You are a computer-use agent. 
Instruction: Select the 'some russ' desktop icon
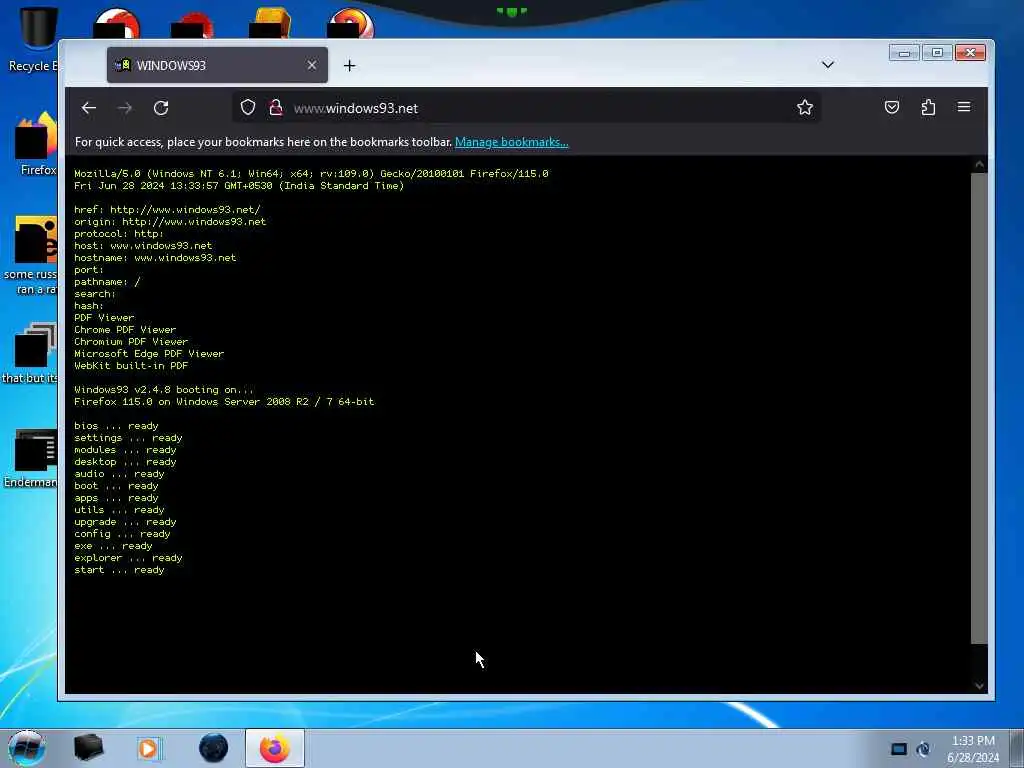pyautogui.click(x=31, y=256)
